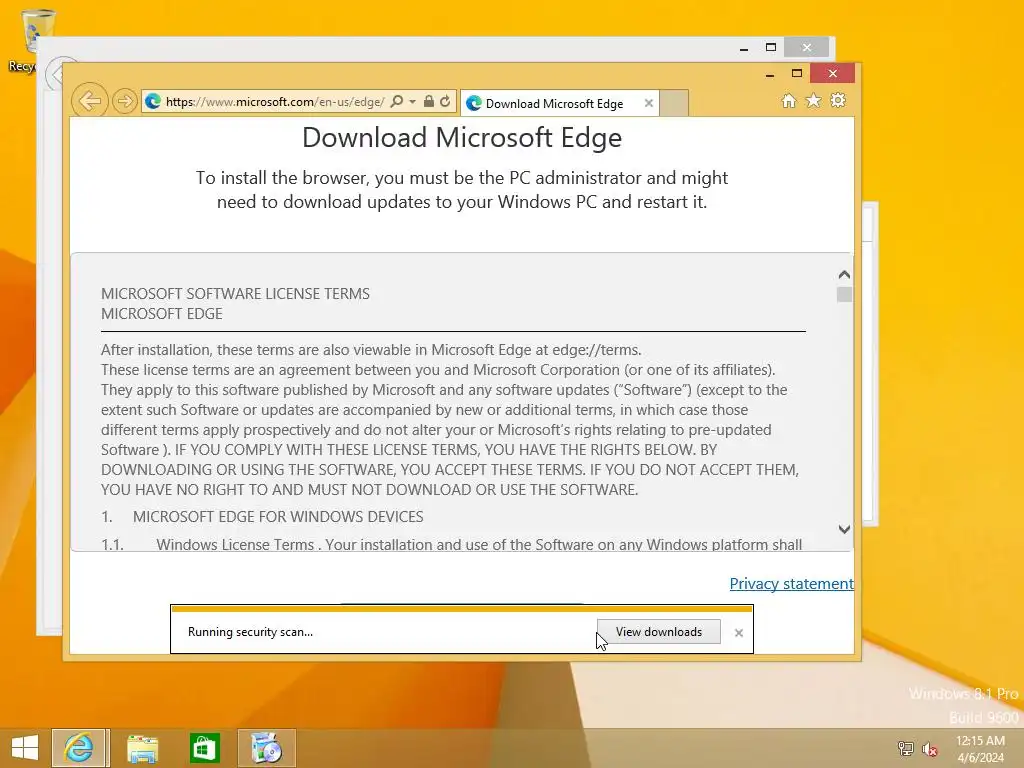The width and height of the screenshot is (1024, 768).
Task: Maximize the background Internet Explorer window
Action: [771, 47]
